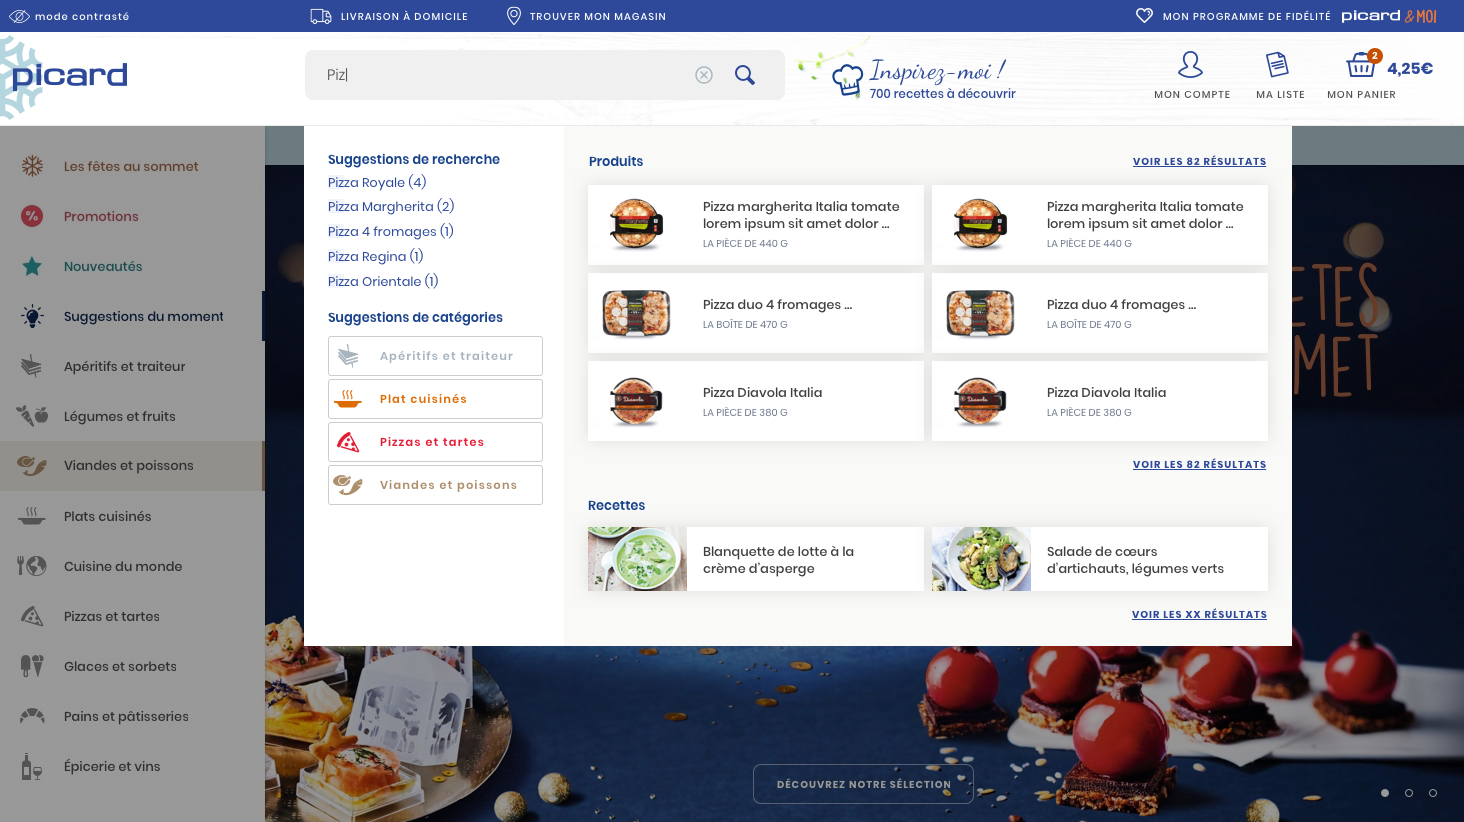This screenshot has width=1464, height=822.
Task: Click the Picard logo
Action: point(69,75)
